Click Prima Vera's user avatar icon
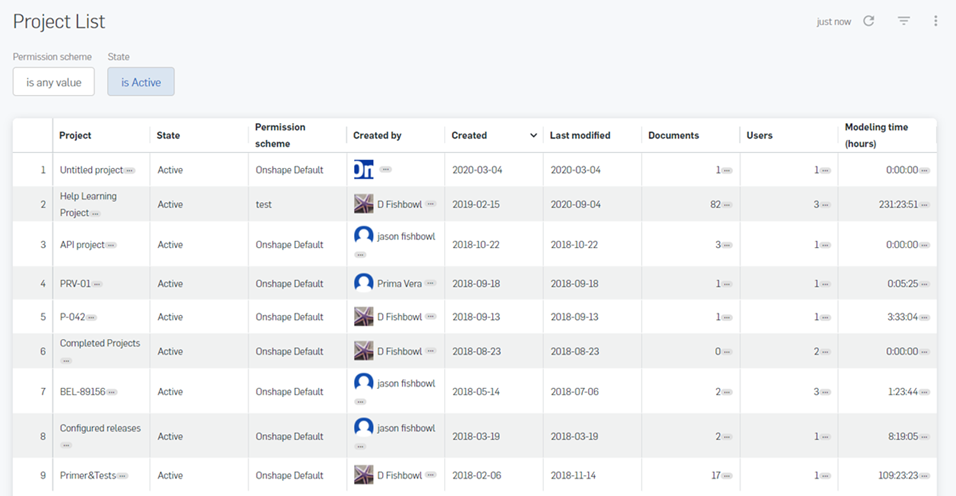This screenshot has height=496, width=956. (x=364, y=283)
